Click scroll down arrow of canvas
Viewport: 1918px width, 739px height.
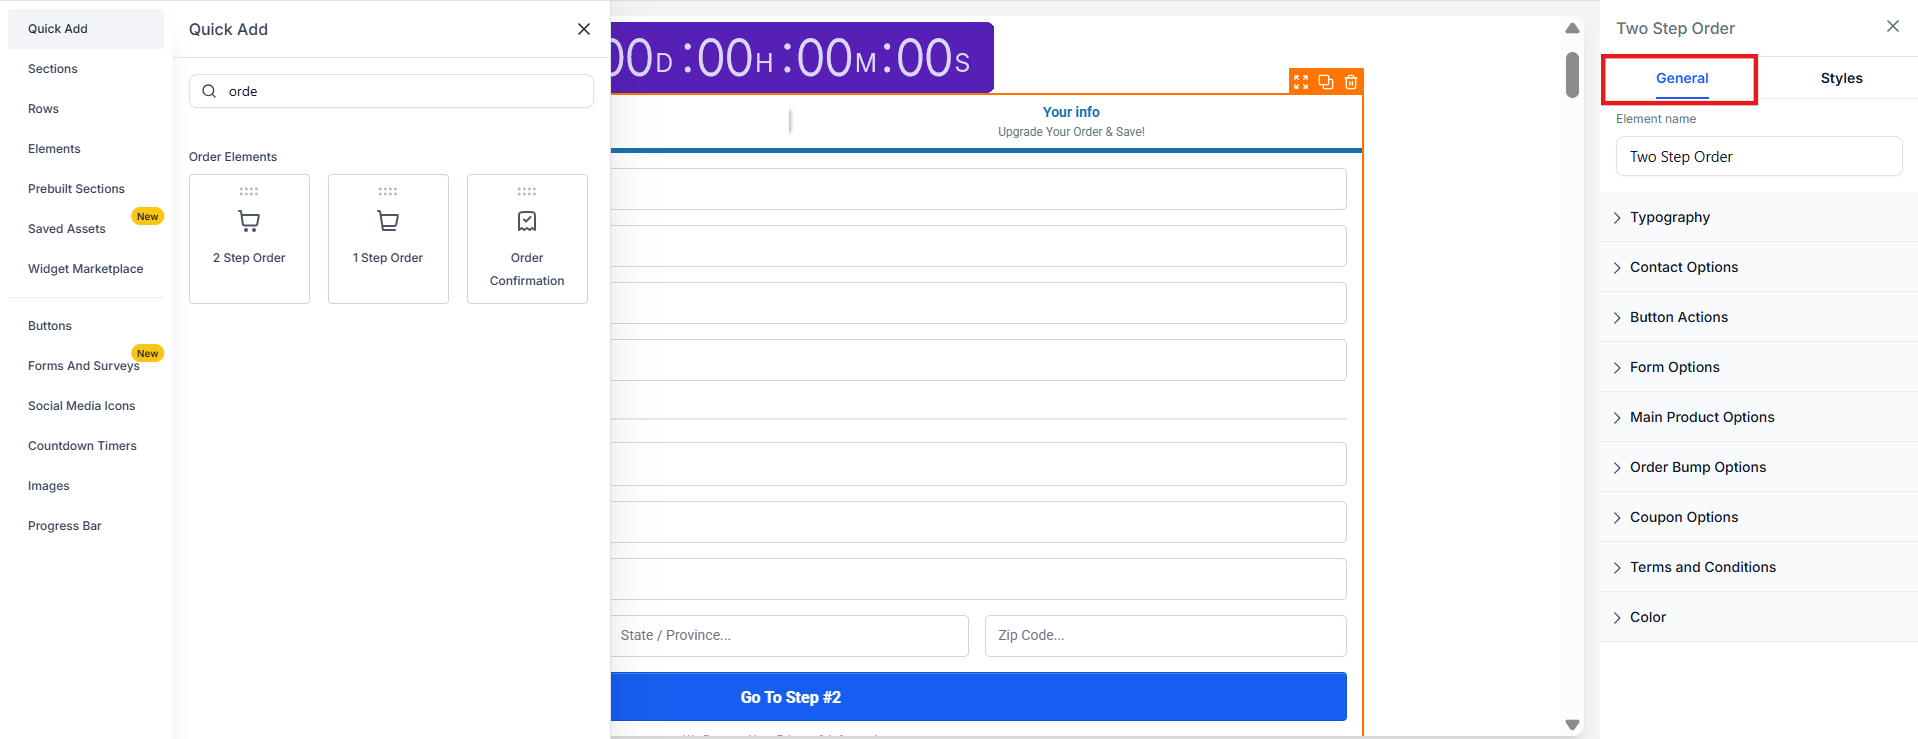point(1572,725)
